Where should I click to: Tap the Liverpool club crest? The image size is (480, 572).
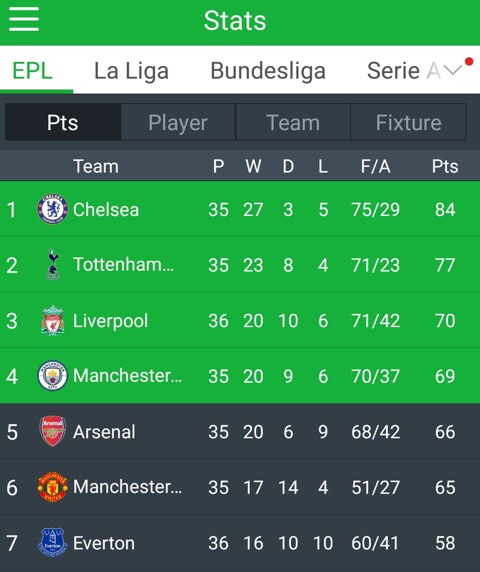click(53, 320)
